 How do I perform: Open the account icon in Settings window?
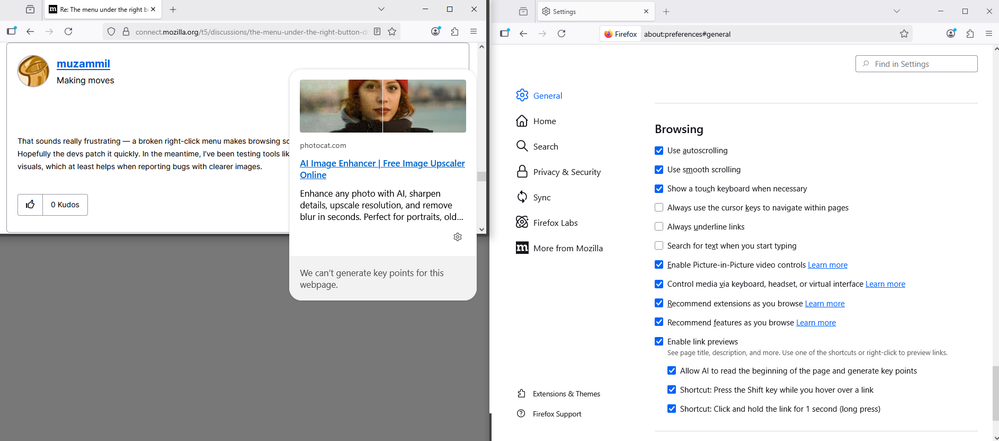[x=951, y=33]
